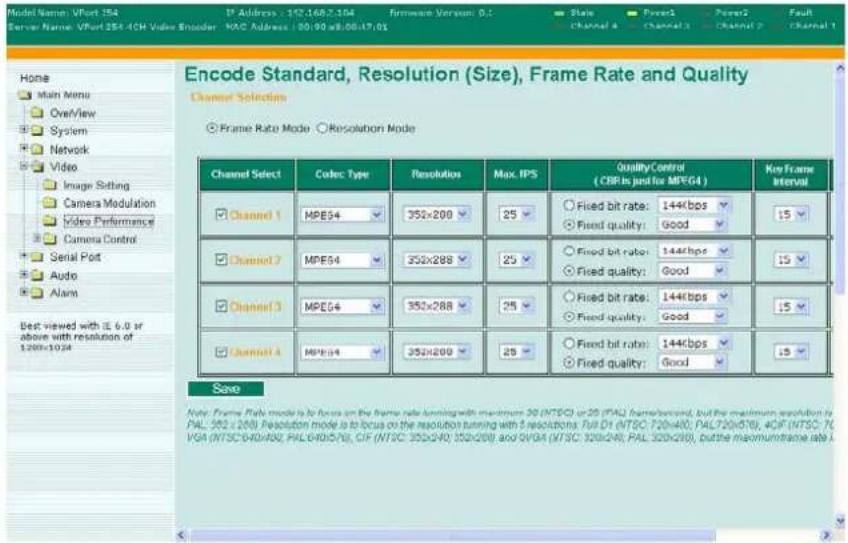Go to Home in sidebar
This screenshot has width=848, height=543.
point(34,78)
